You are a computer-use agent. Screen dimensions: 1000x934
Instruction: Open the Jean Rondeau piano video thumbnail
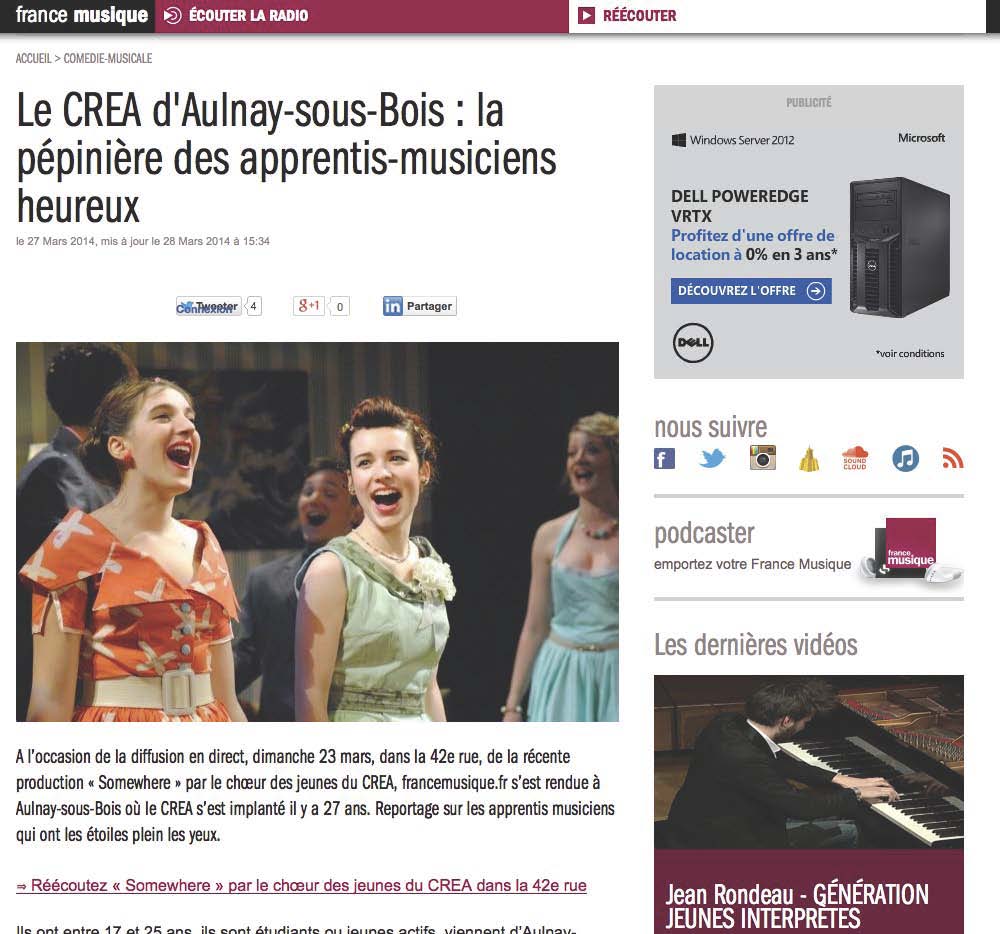point(809,762)
